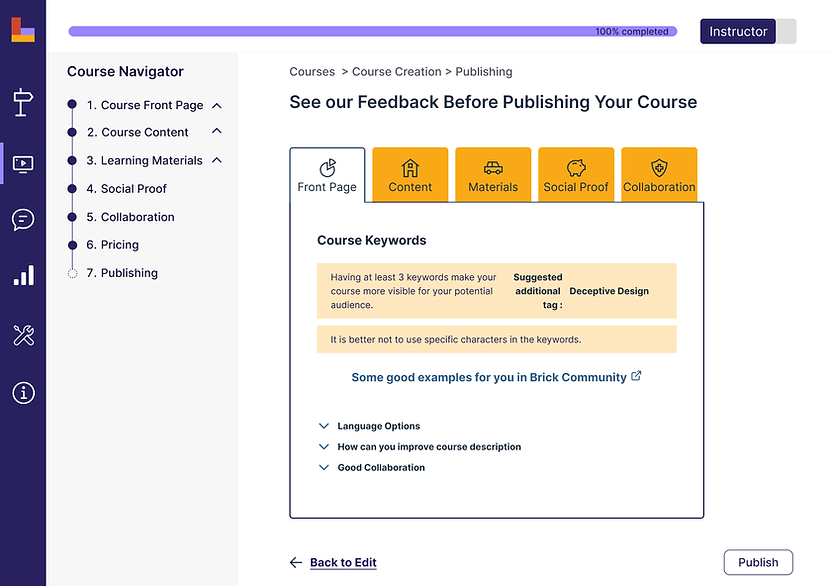Screen dimensions: 830x586
Task: Open the analytics bar chart sidebar icon
Action: [x=23, y=275]
